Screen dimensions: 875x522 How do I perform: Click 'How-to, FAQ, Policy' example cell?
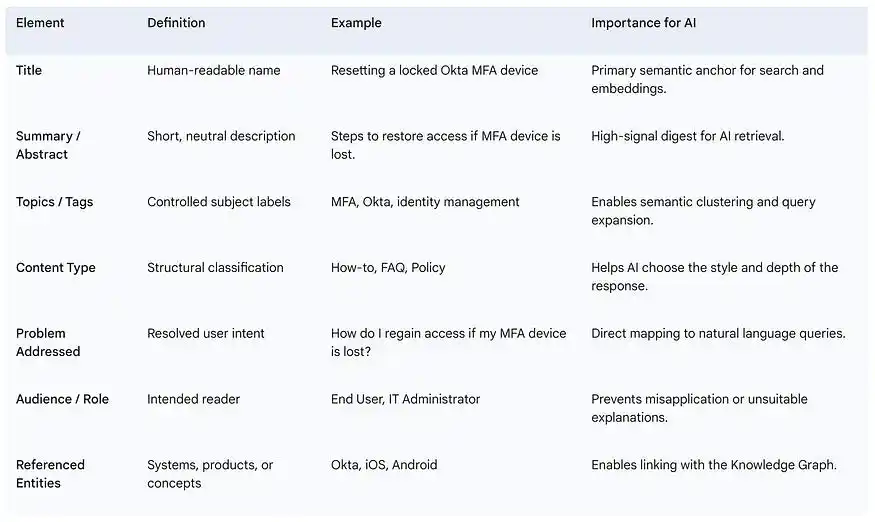pyautogui.click(x=388, y=268)
